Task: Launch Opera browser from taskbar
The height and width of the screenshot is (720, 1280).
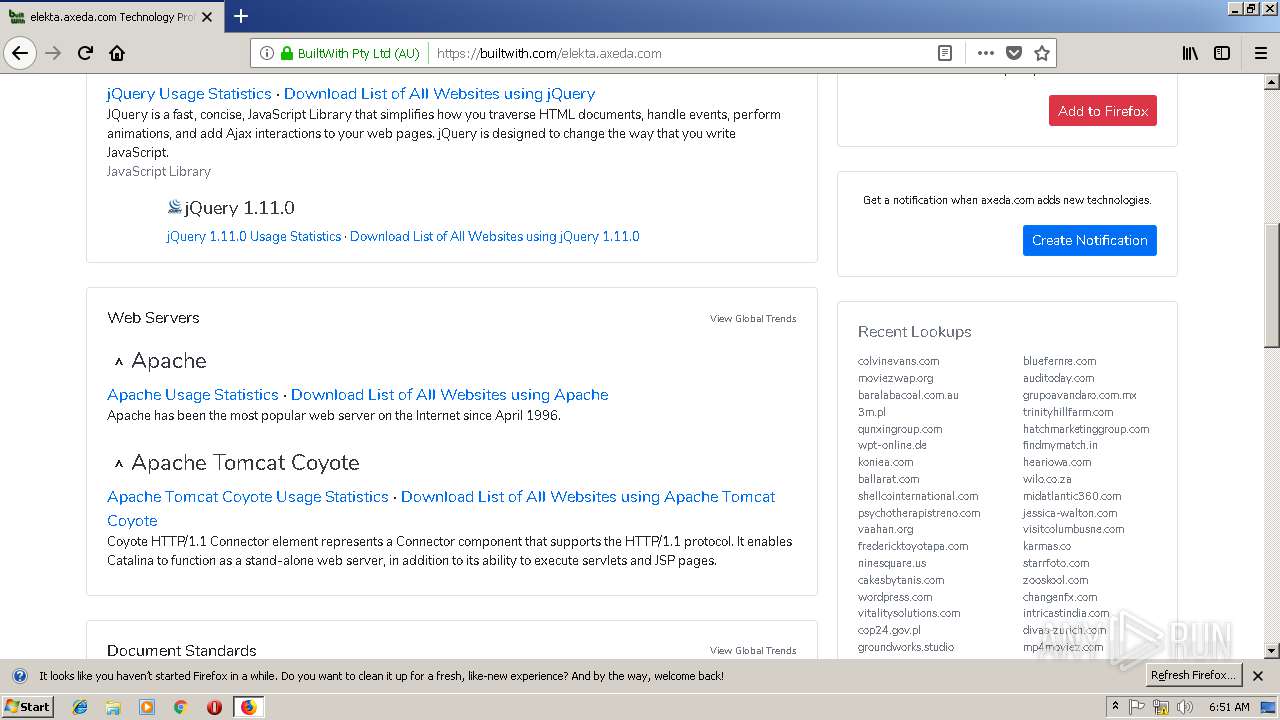Action: pos(214,707)
